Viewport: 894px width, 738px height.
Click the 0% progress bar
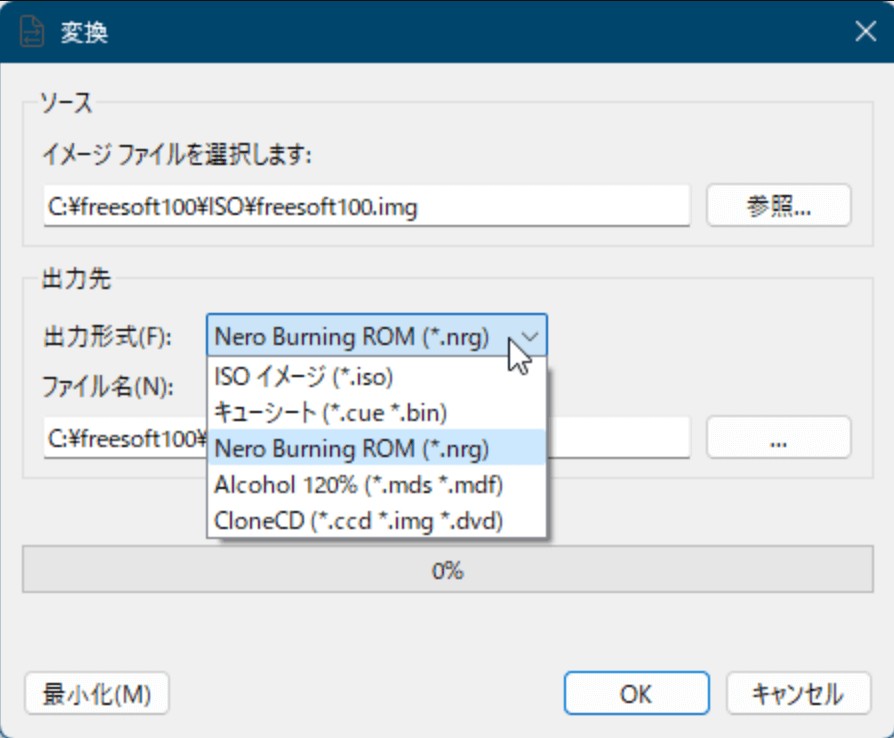tap(448, 569)
